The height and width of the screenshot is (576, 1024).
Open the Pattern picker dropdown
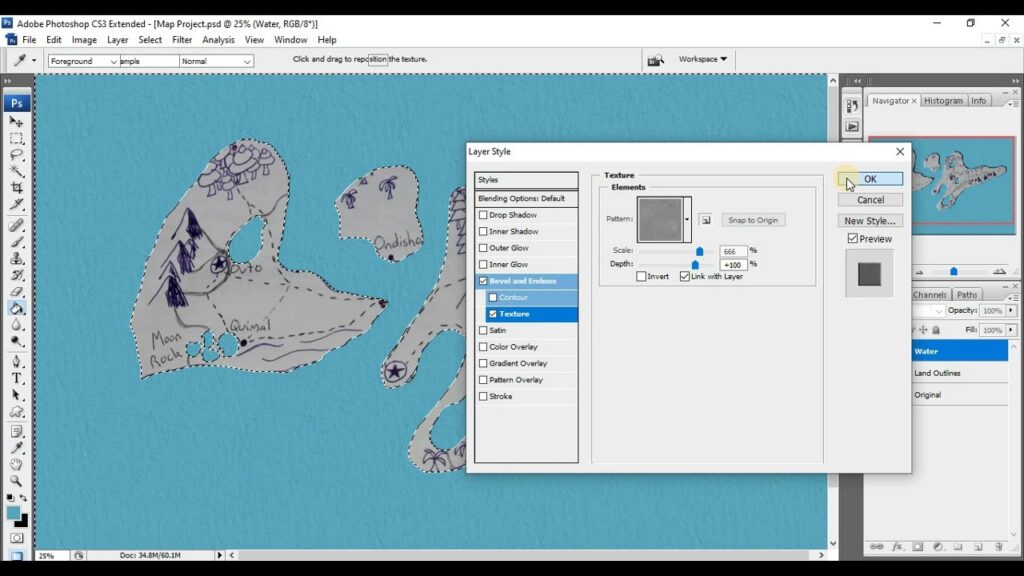point(687,219)
